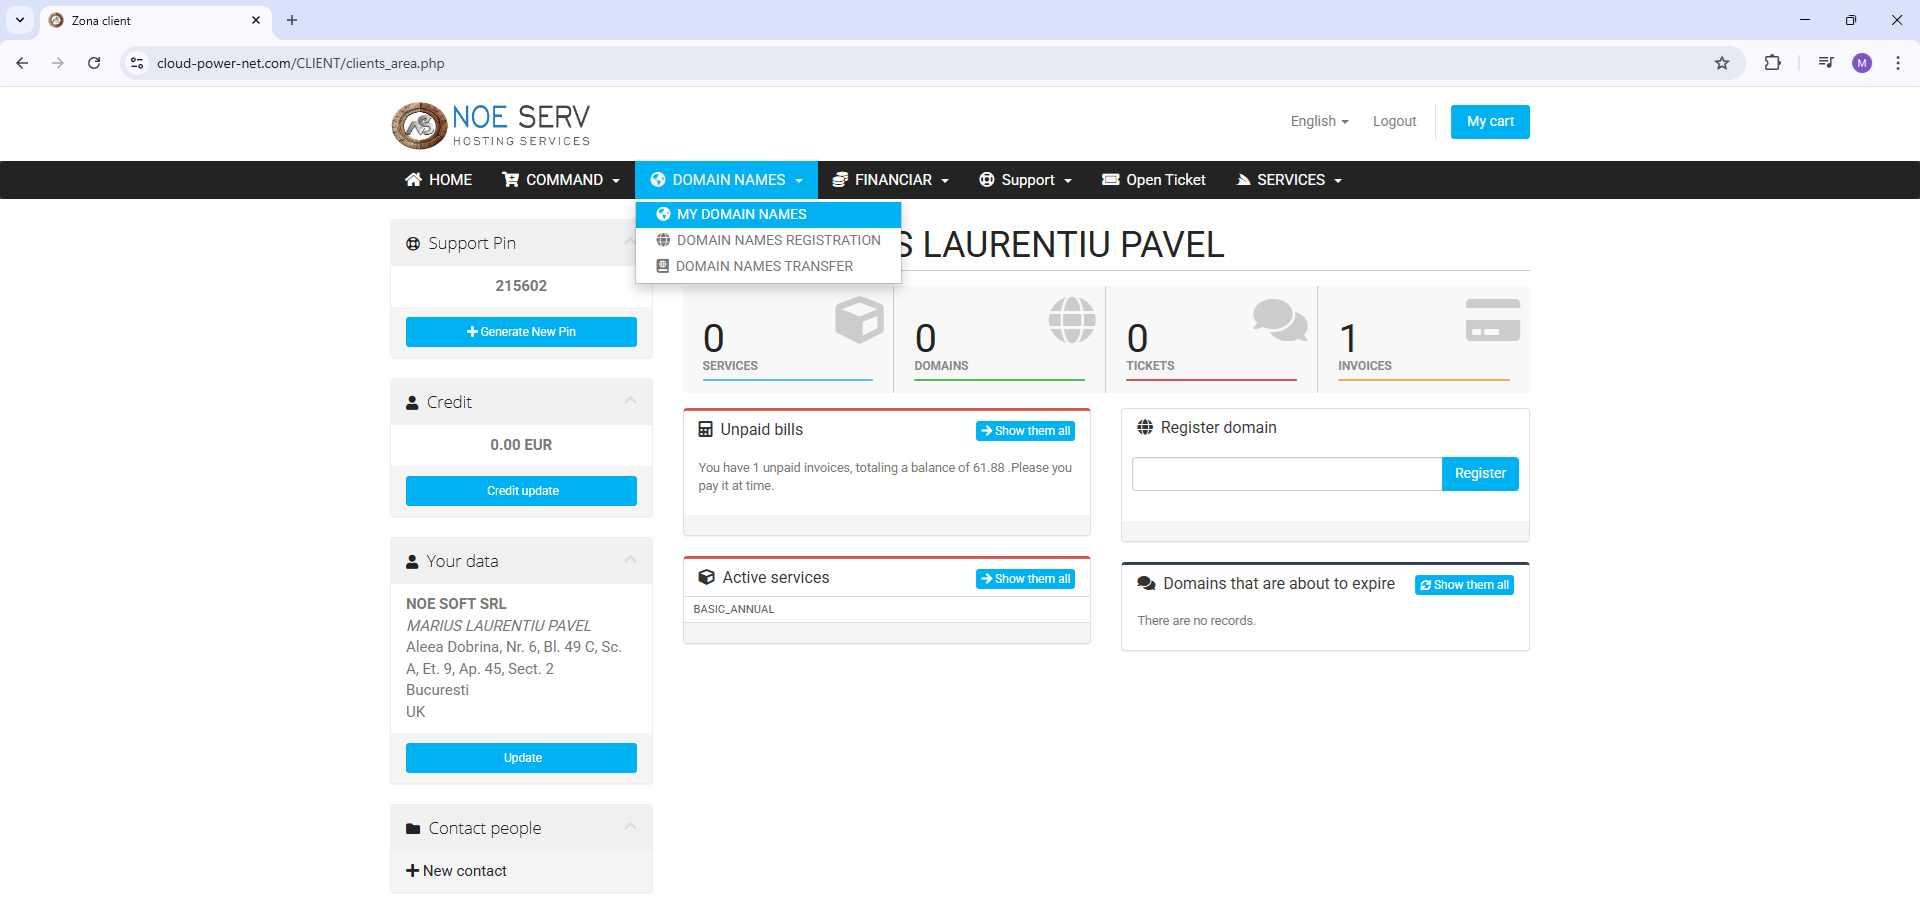Open the English language dropdown
The width and height of the screenshot is (1920, 912).
point(1319,121)
